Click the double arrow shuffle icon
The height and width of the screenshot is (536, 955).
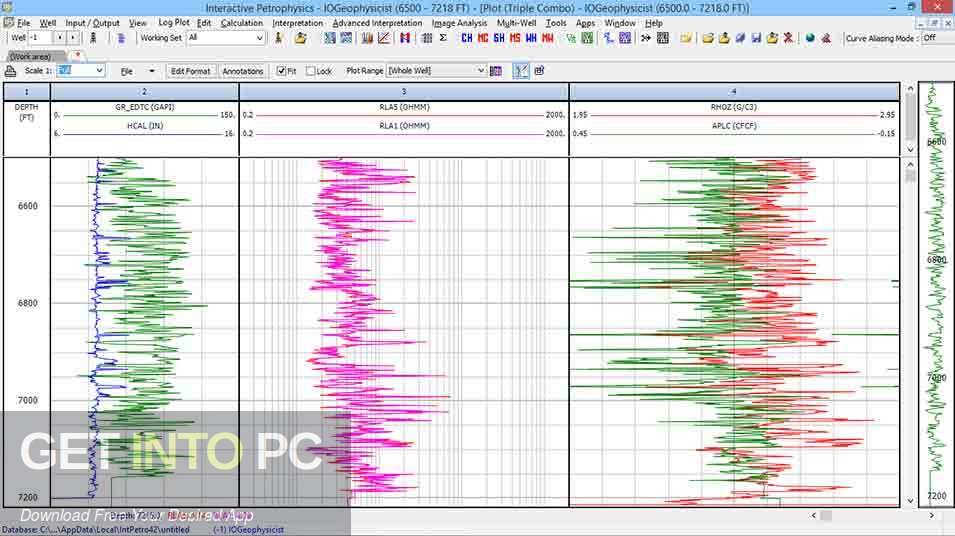coord(646,38)
